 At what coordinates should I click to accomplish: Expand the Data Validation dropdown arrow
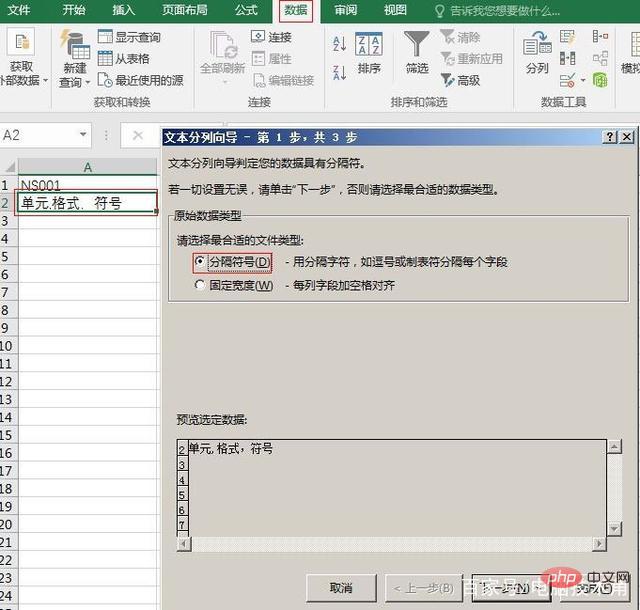click(x=583, y=80)
